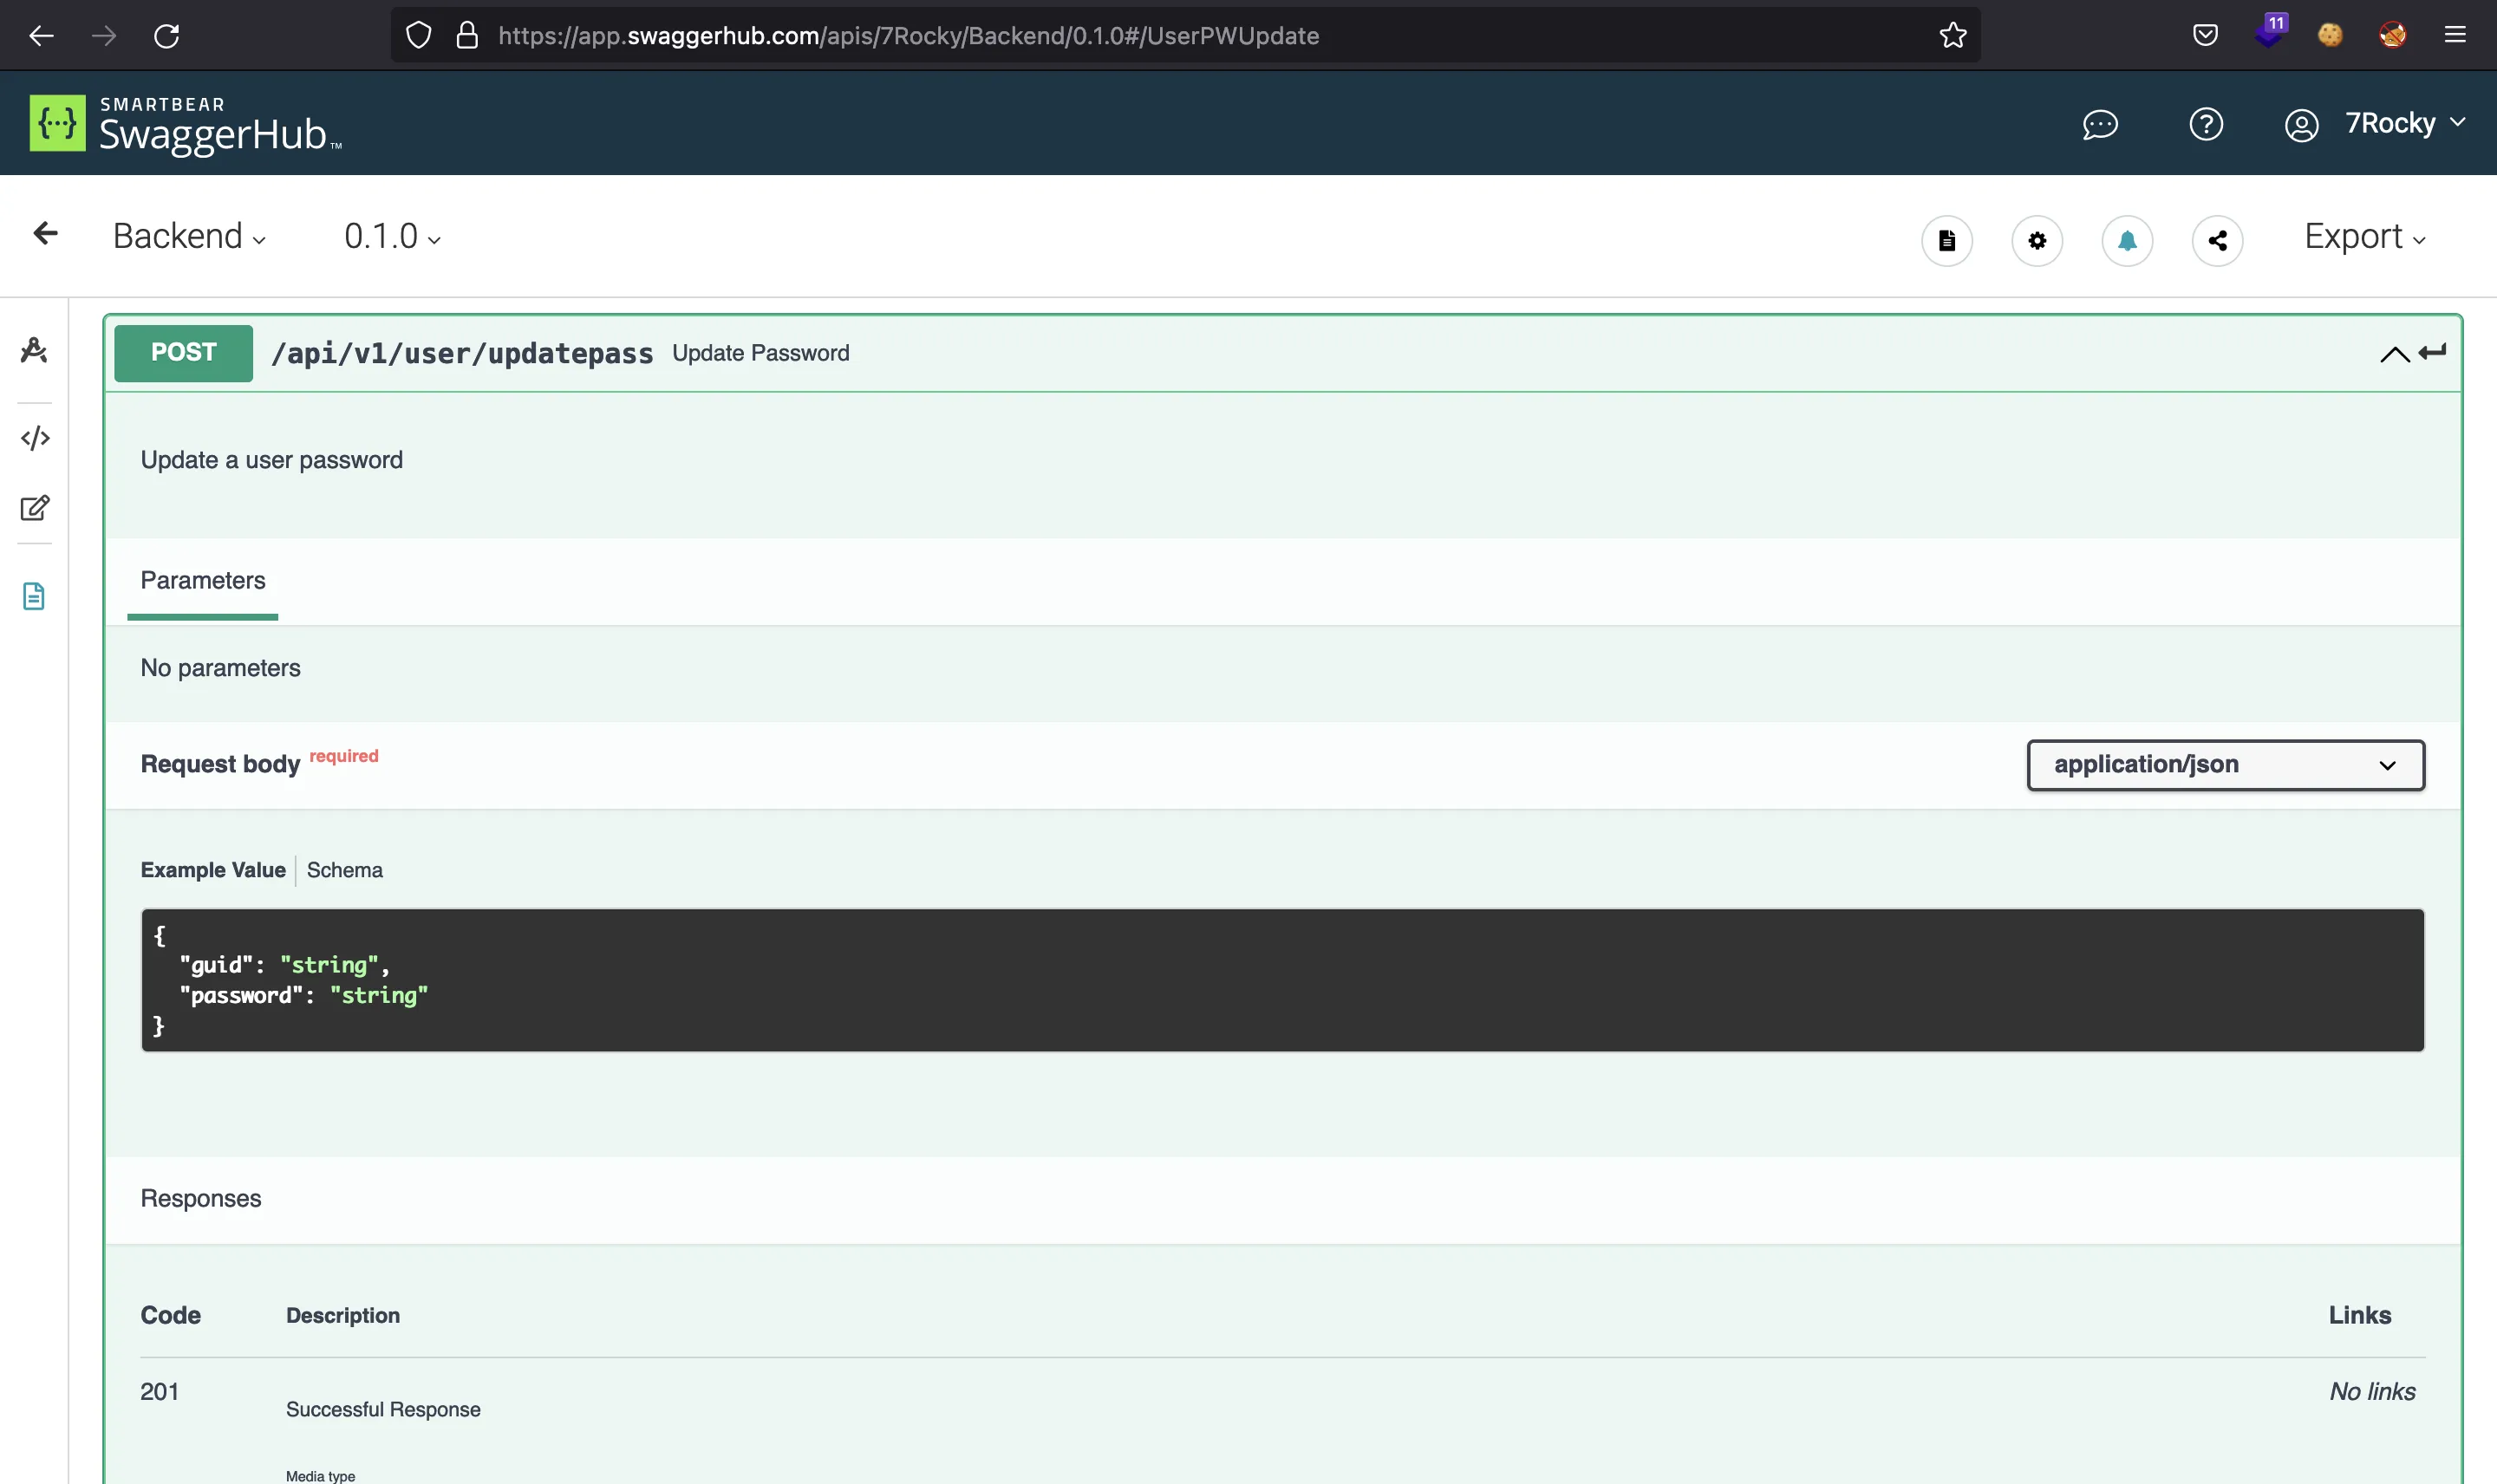The image size is (2497, 1484).
Task: Switch to the Schema tab
Action: pyautogui.click(x=345, y=870)
